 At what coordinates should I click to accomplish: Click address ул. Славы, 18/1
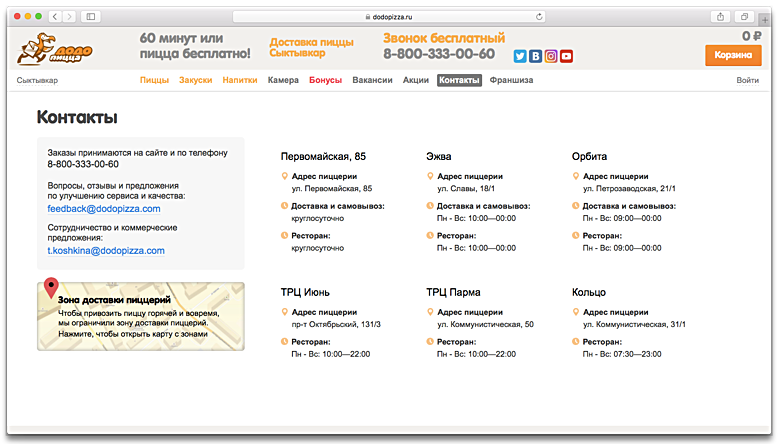click(x=466, y=188)
